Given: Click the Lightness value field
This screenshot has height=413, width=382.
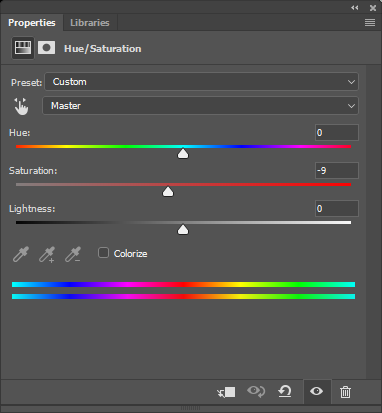Looking at the screenshot, I should (337, 209).
